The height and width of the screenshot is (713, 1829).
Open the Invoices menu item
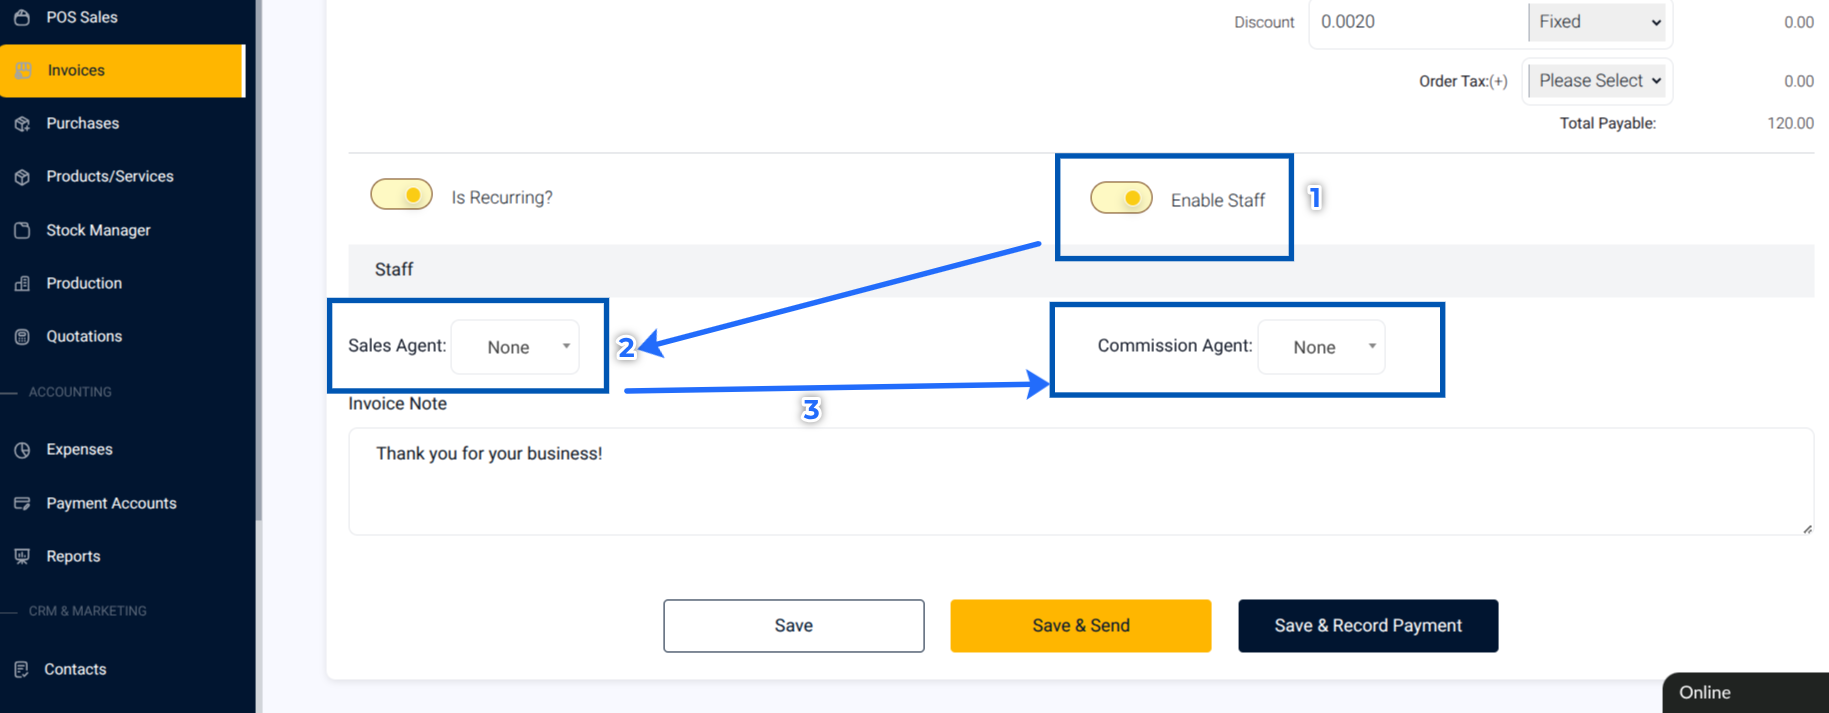[x=122, y=70]
